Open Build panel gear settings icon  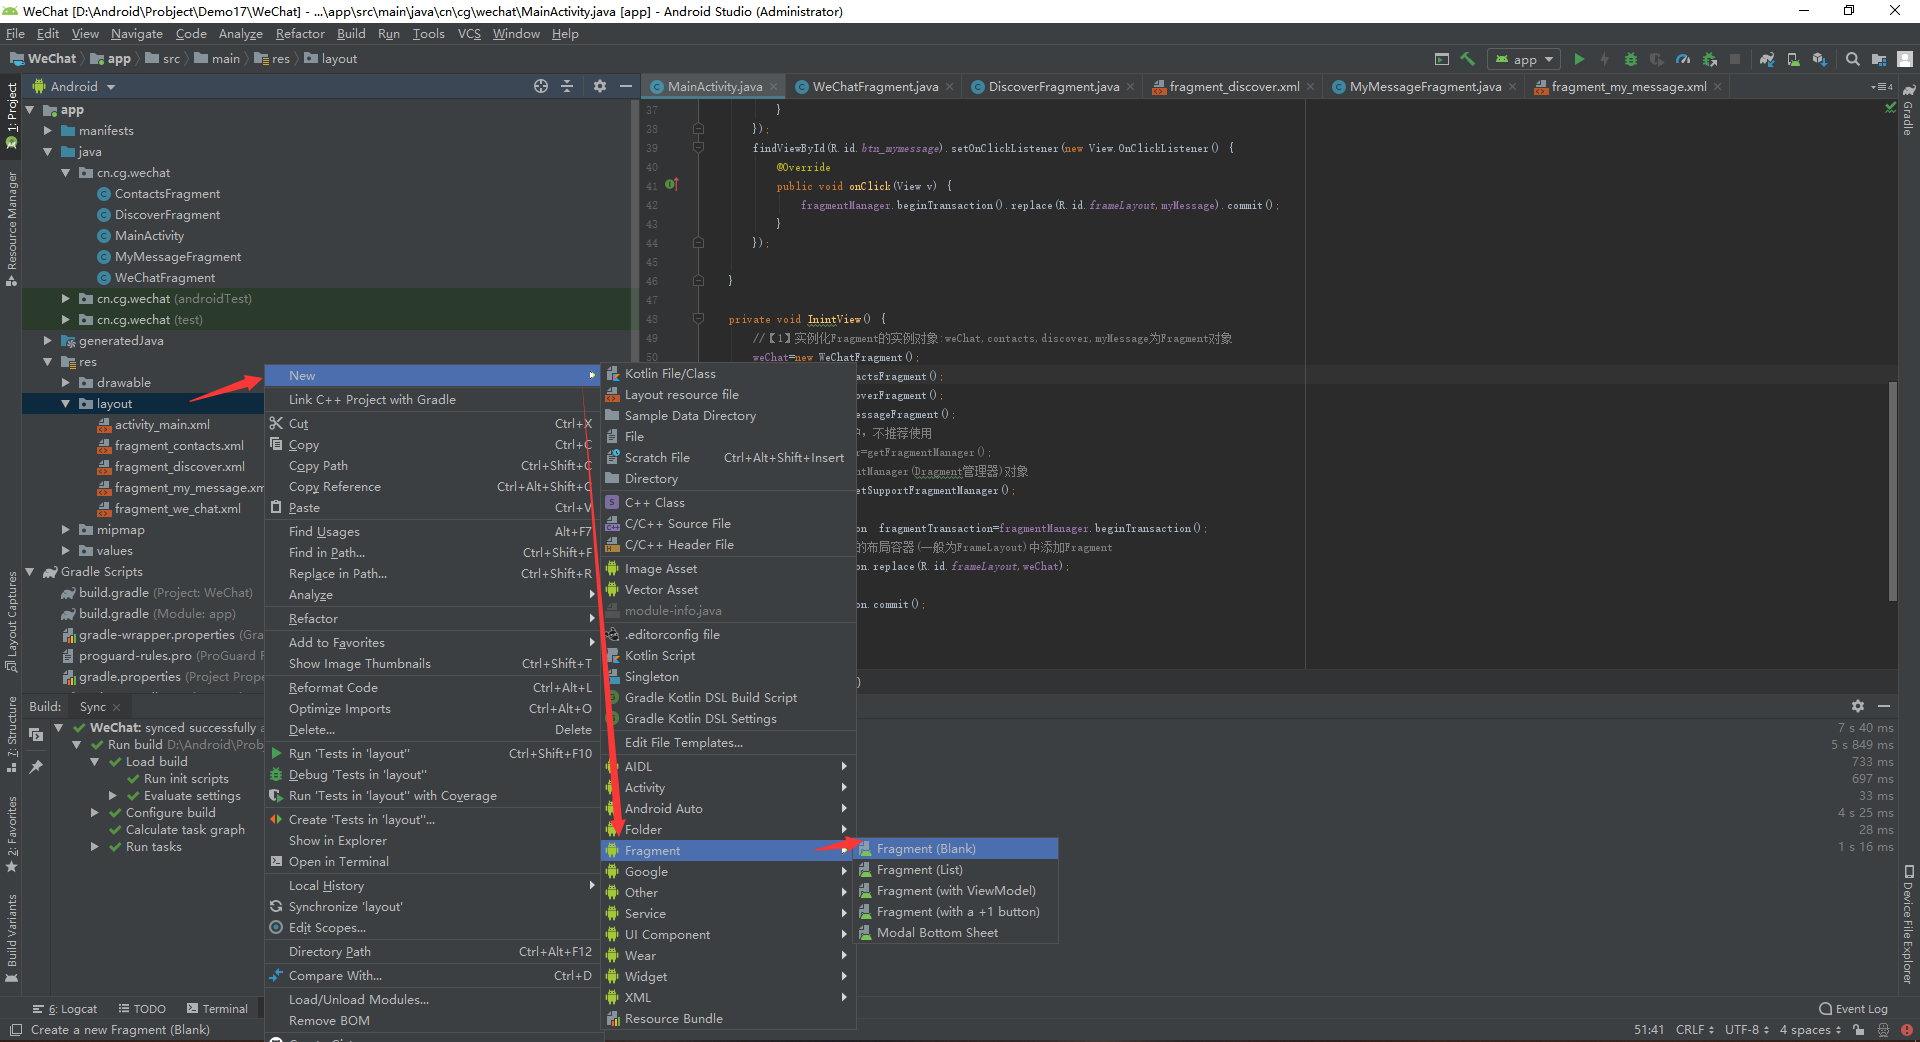1857,706
